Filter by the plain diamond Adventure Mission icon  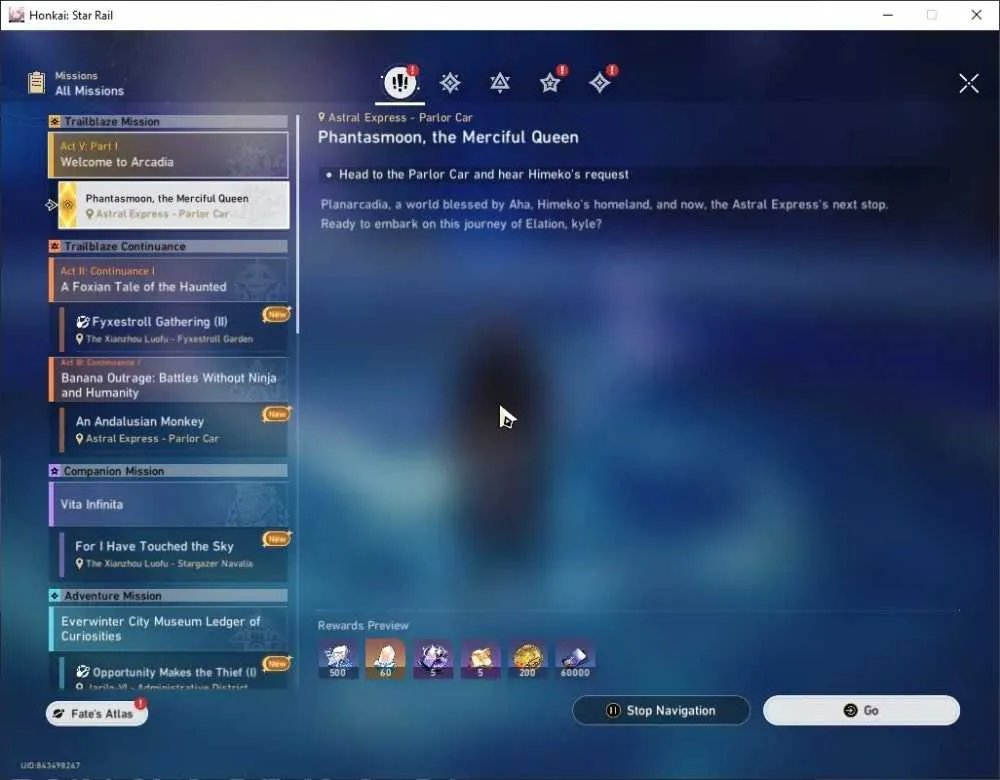(x=599, y=83)
